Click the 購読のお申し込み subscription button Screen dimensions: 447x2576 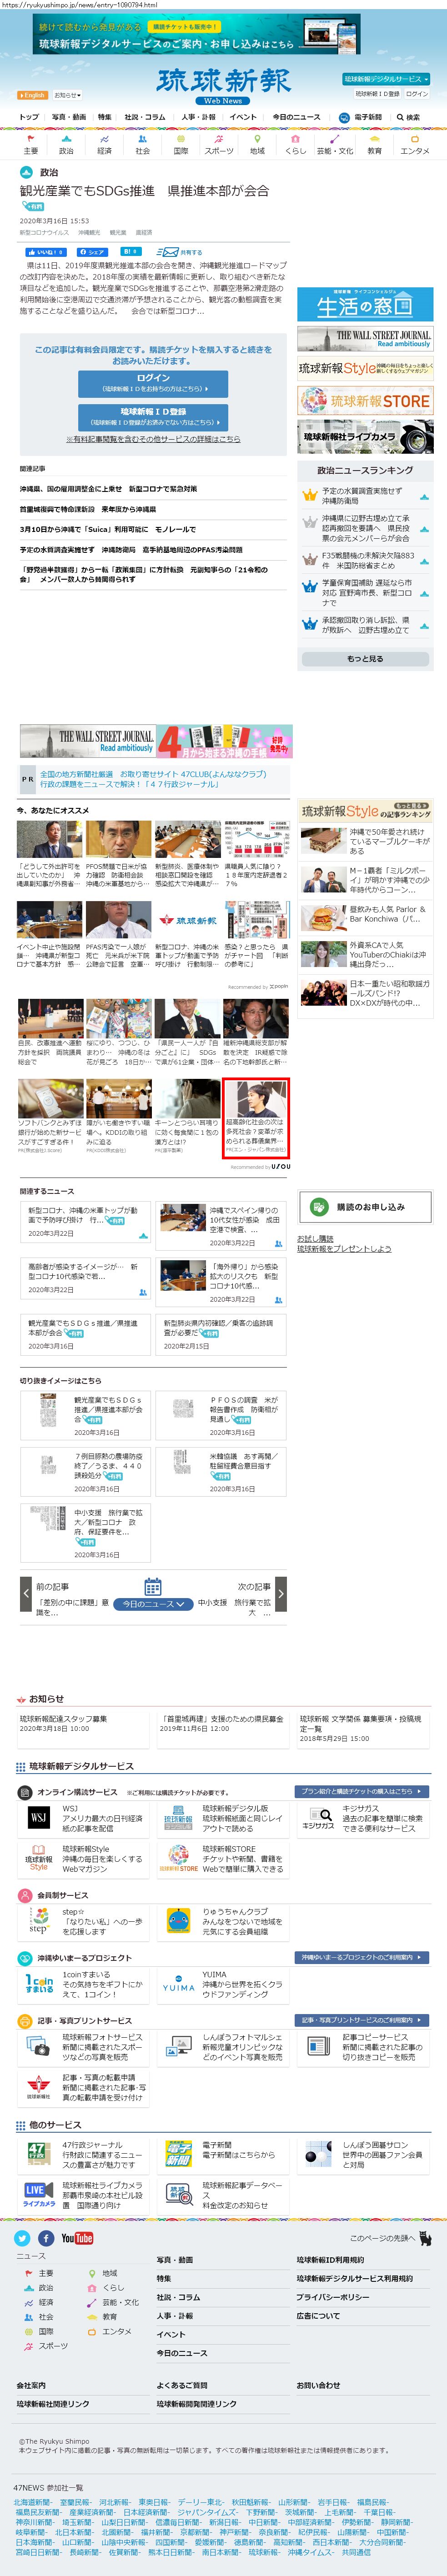tap(364, 1207)
